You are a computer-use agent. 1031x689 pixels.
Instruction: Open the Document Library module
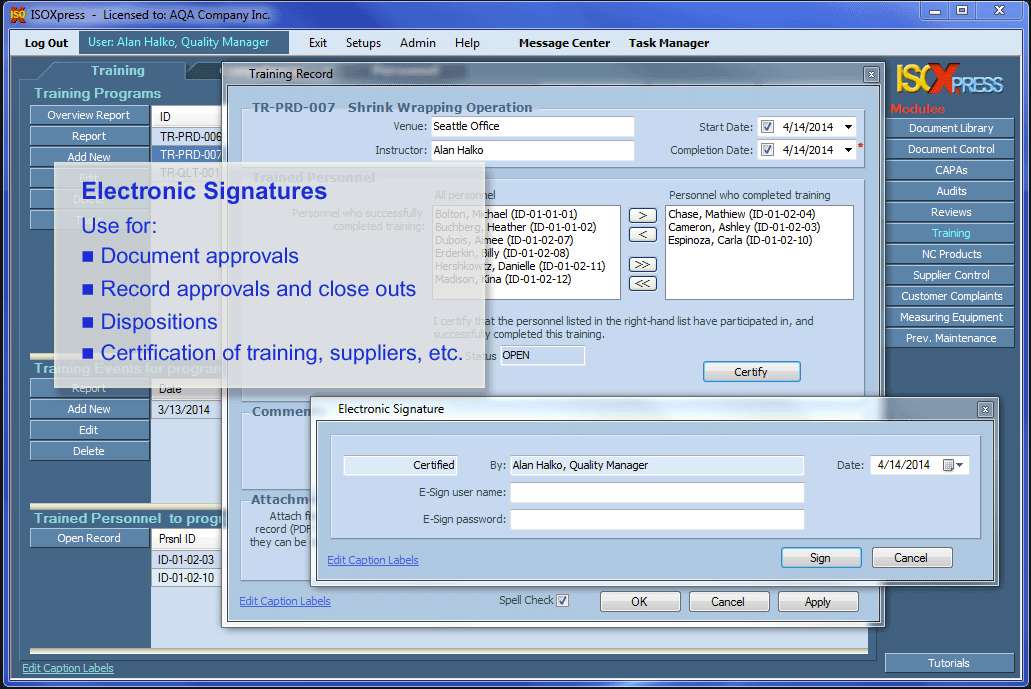(948, 127)
